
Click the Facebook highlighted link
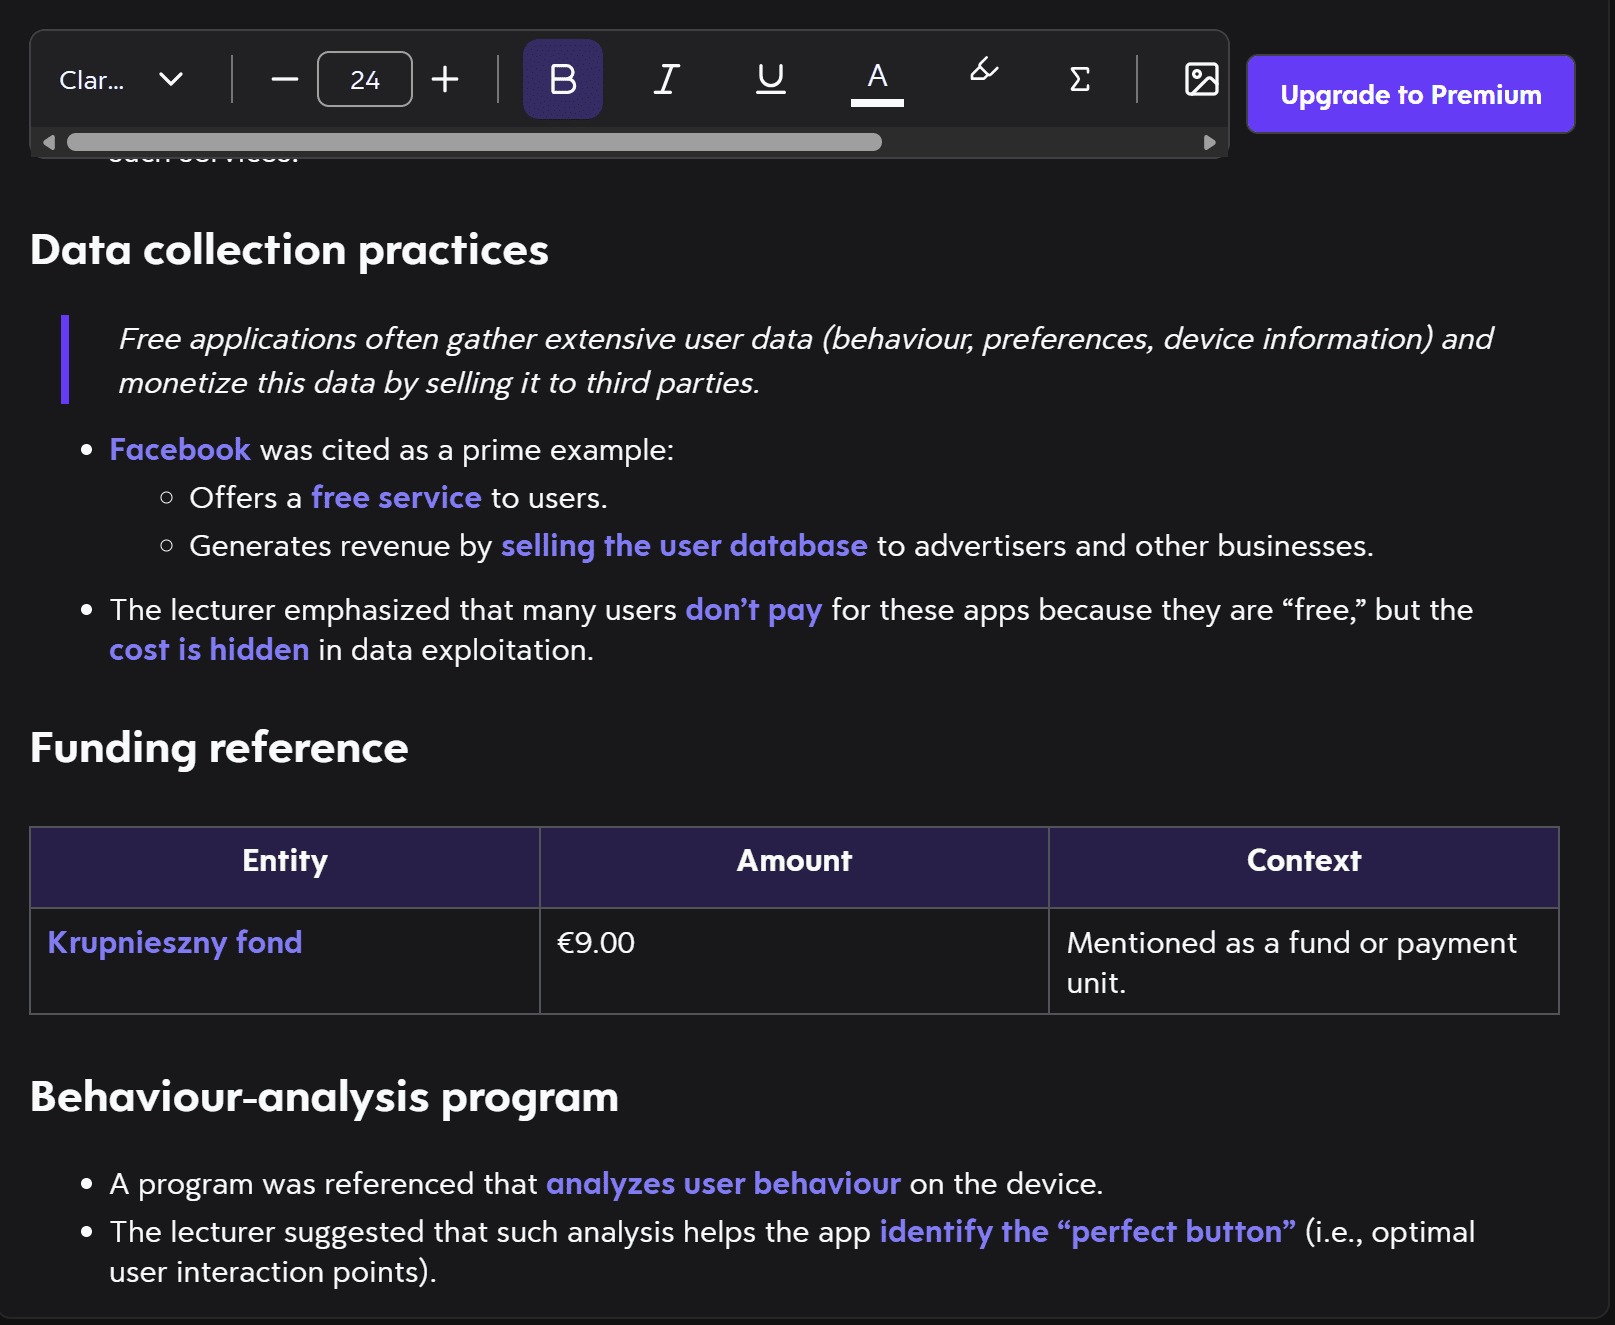180,450
